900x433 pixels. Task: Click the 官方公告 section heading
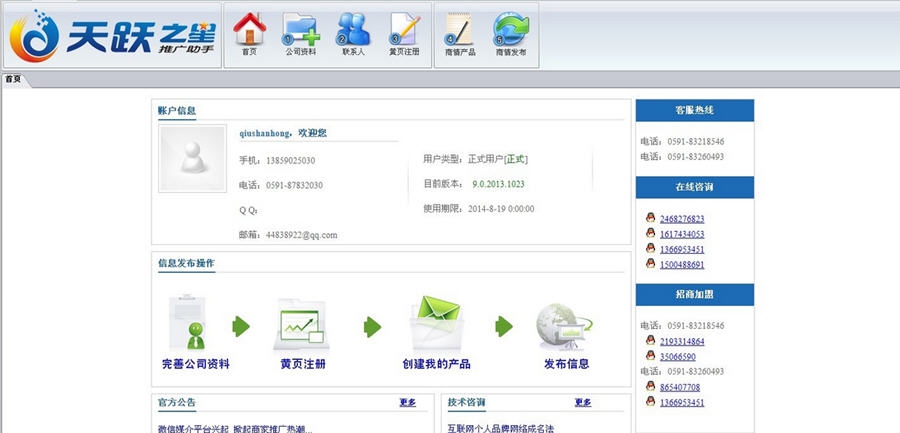click(x=177, y=403)
